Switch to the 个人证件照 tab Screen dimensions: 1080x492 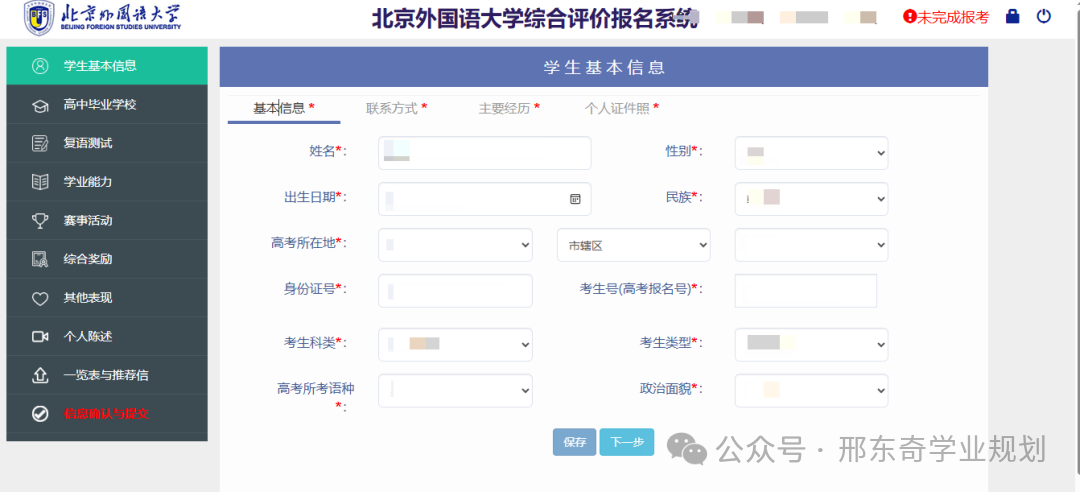[621, 108]
